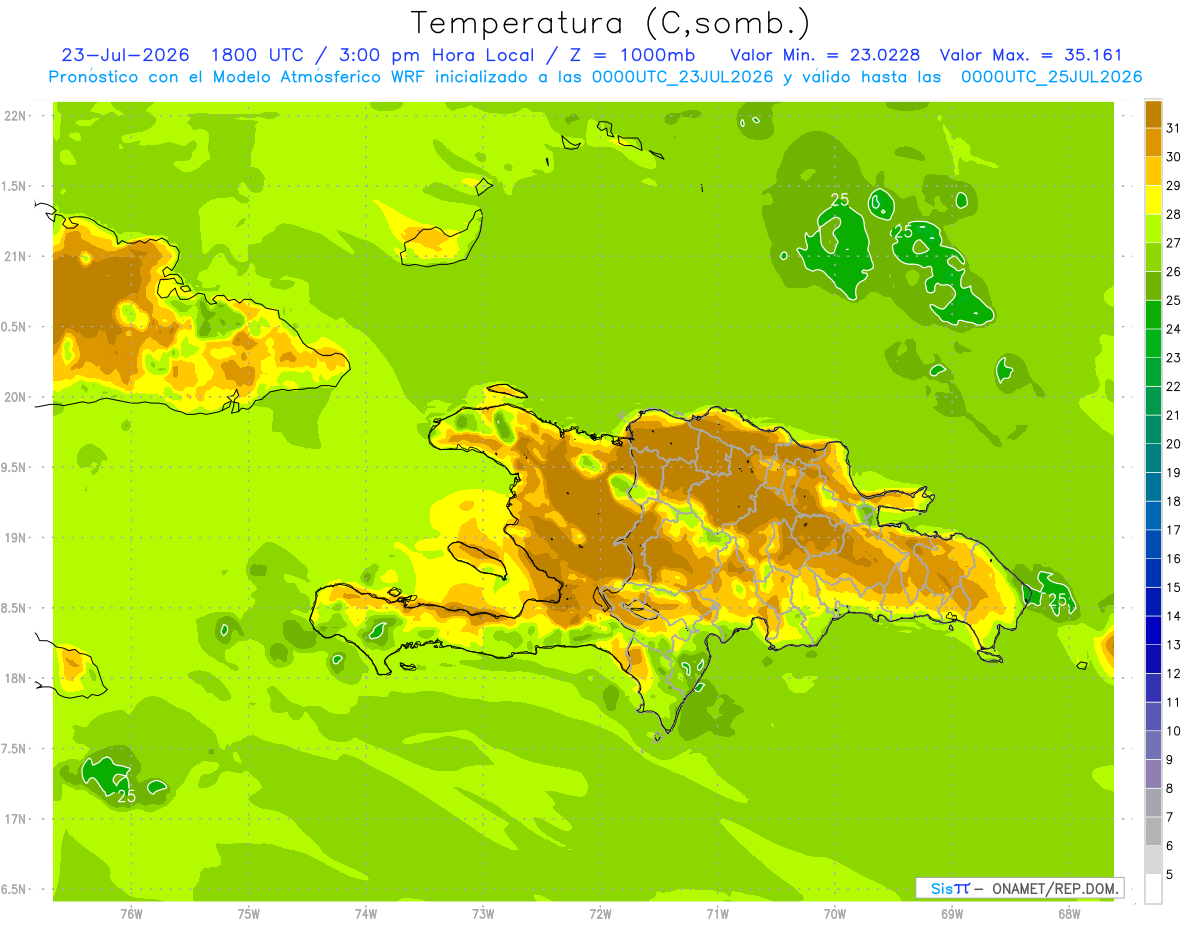This screenshot has width=1200, height=927.
Task: Click the latitude label "20N"
Action: 16,398
